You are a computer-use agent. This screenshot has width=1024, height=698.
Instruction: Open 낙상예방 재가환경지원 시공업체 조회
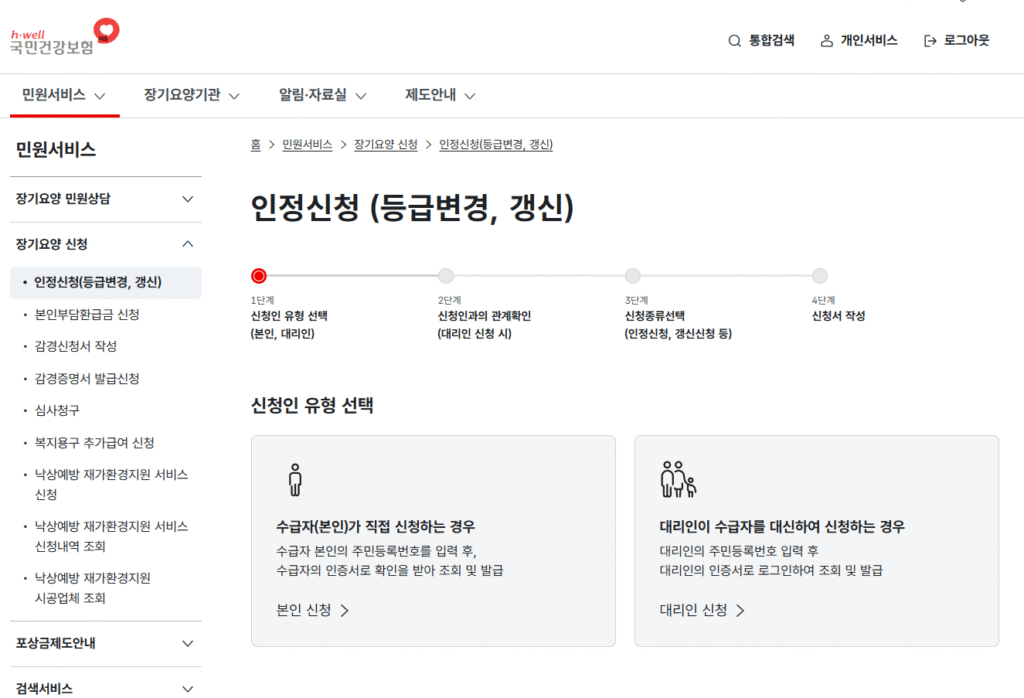click(92, 588)
